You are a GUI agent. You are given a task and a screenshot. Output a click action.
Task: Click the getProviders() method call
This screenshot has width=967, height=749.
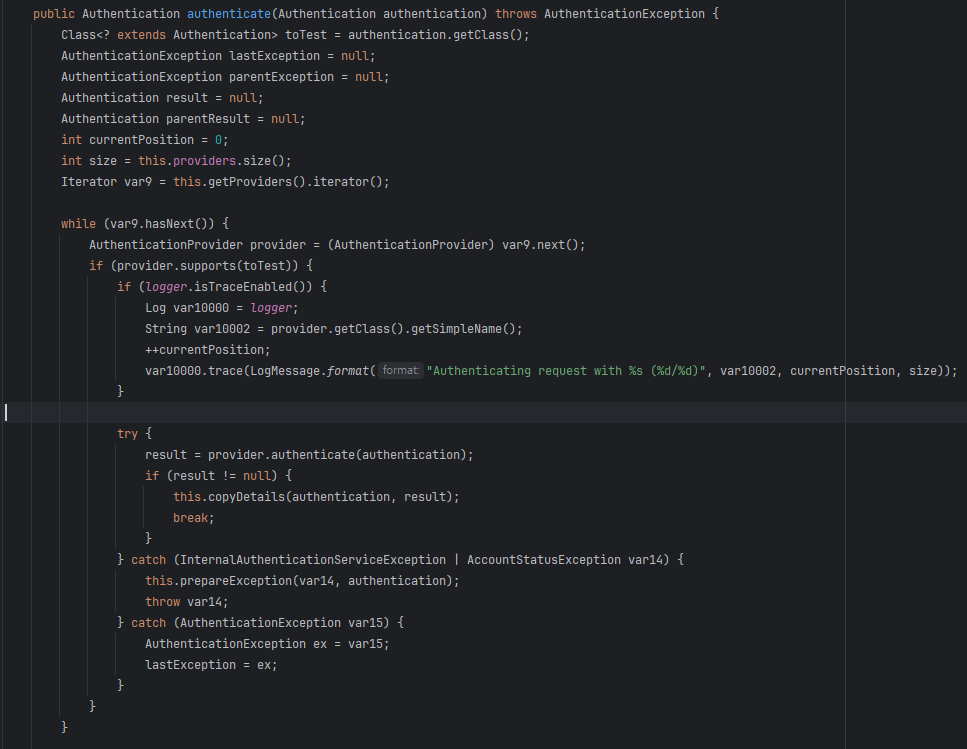[x=257, y=182]
